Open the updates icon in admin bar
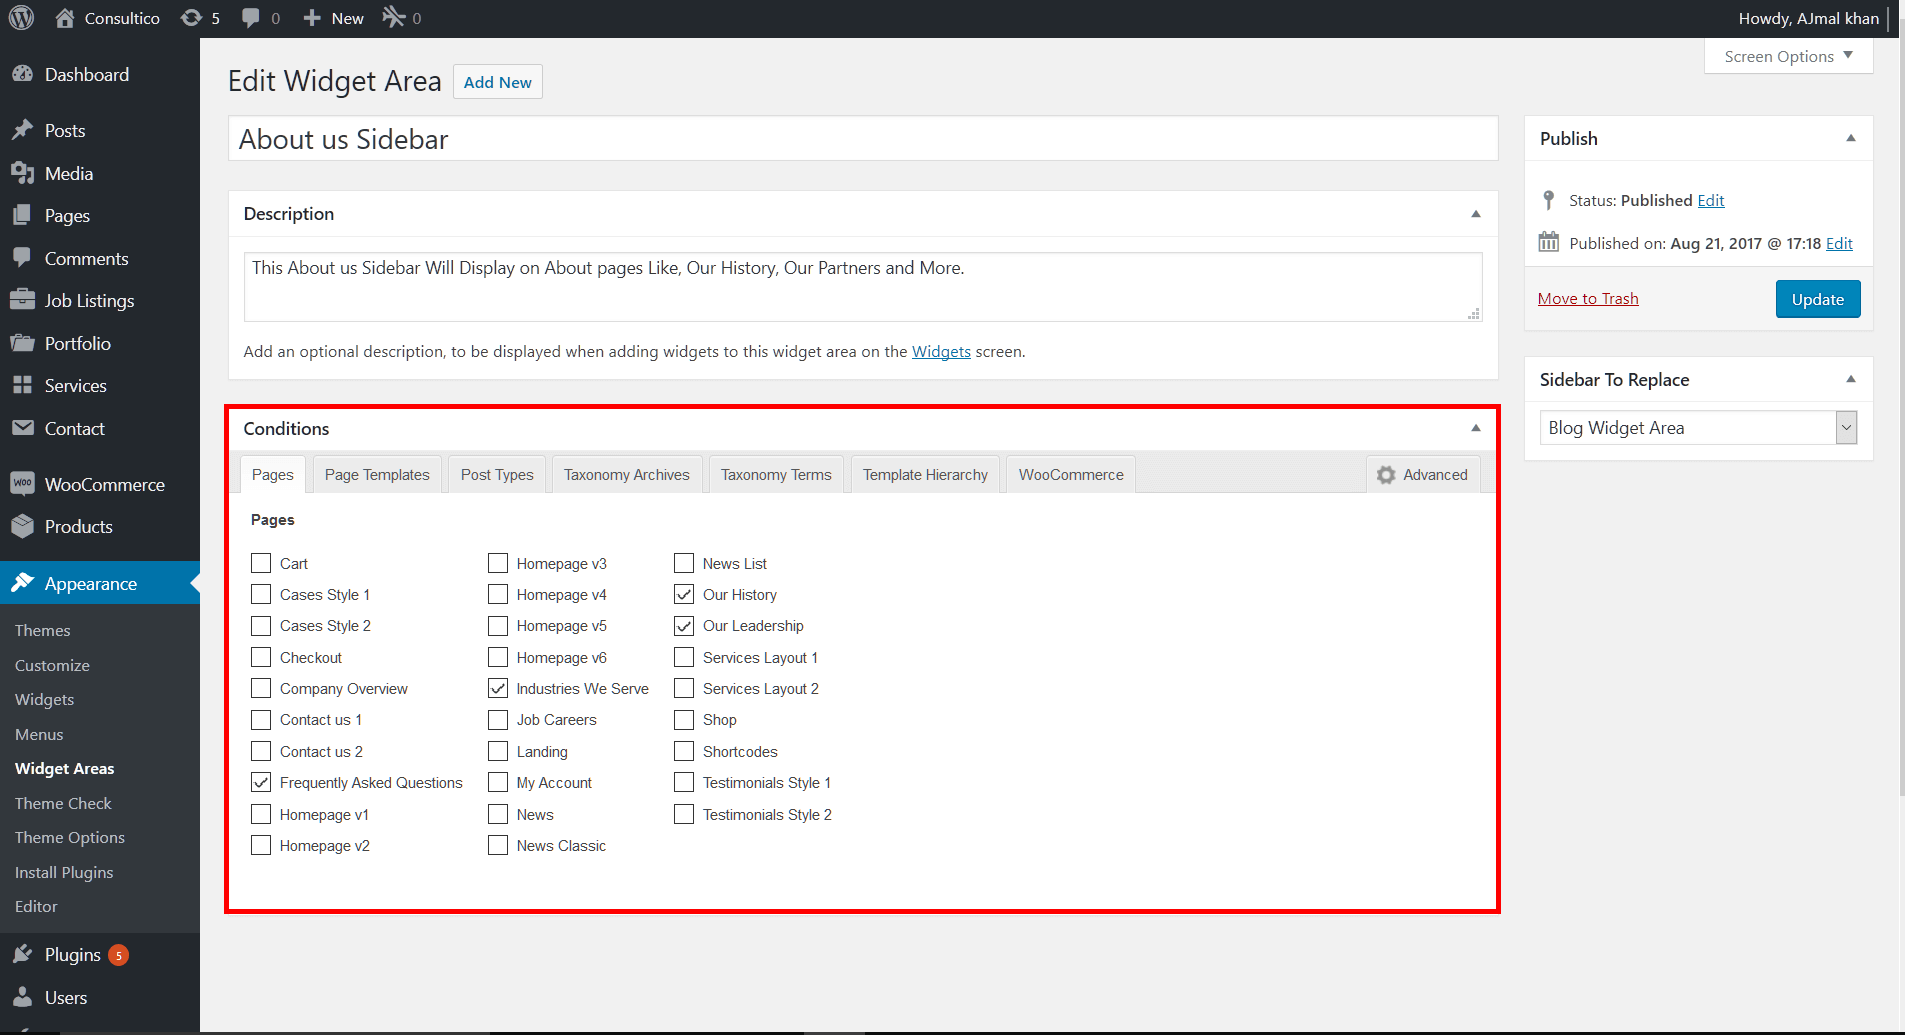Screen dimensions: 1905x1035 pos(191,18)
